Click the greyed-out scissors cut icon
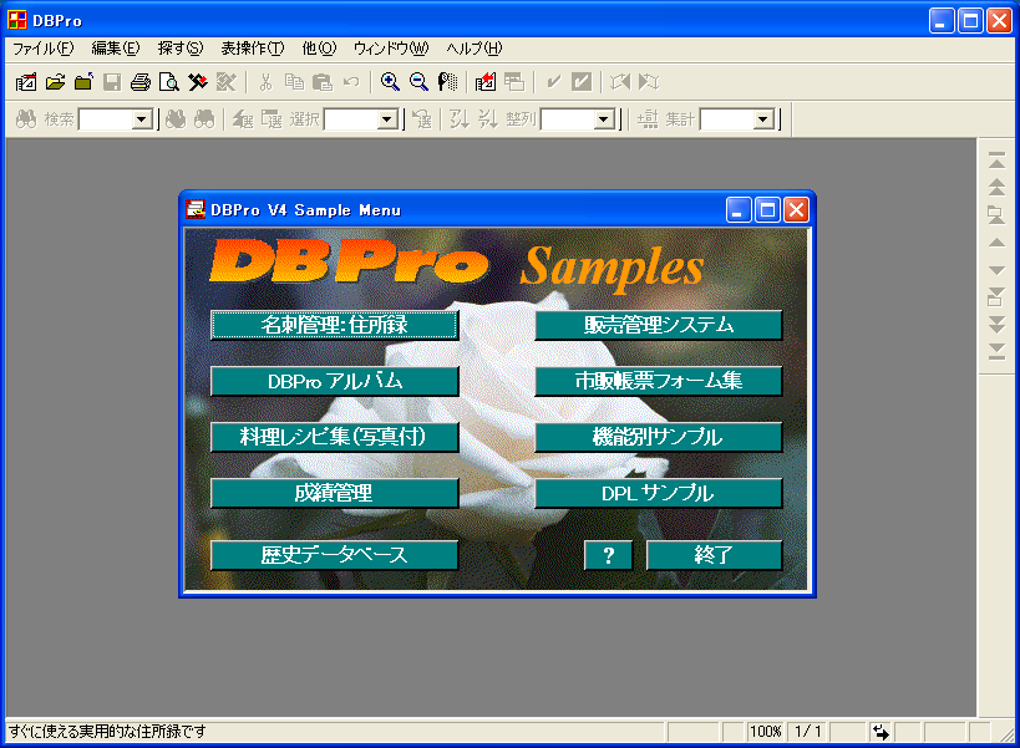The height and width of the screenshot is (748, 1020). tap(265, 82)
